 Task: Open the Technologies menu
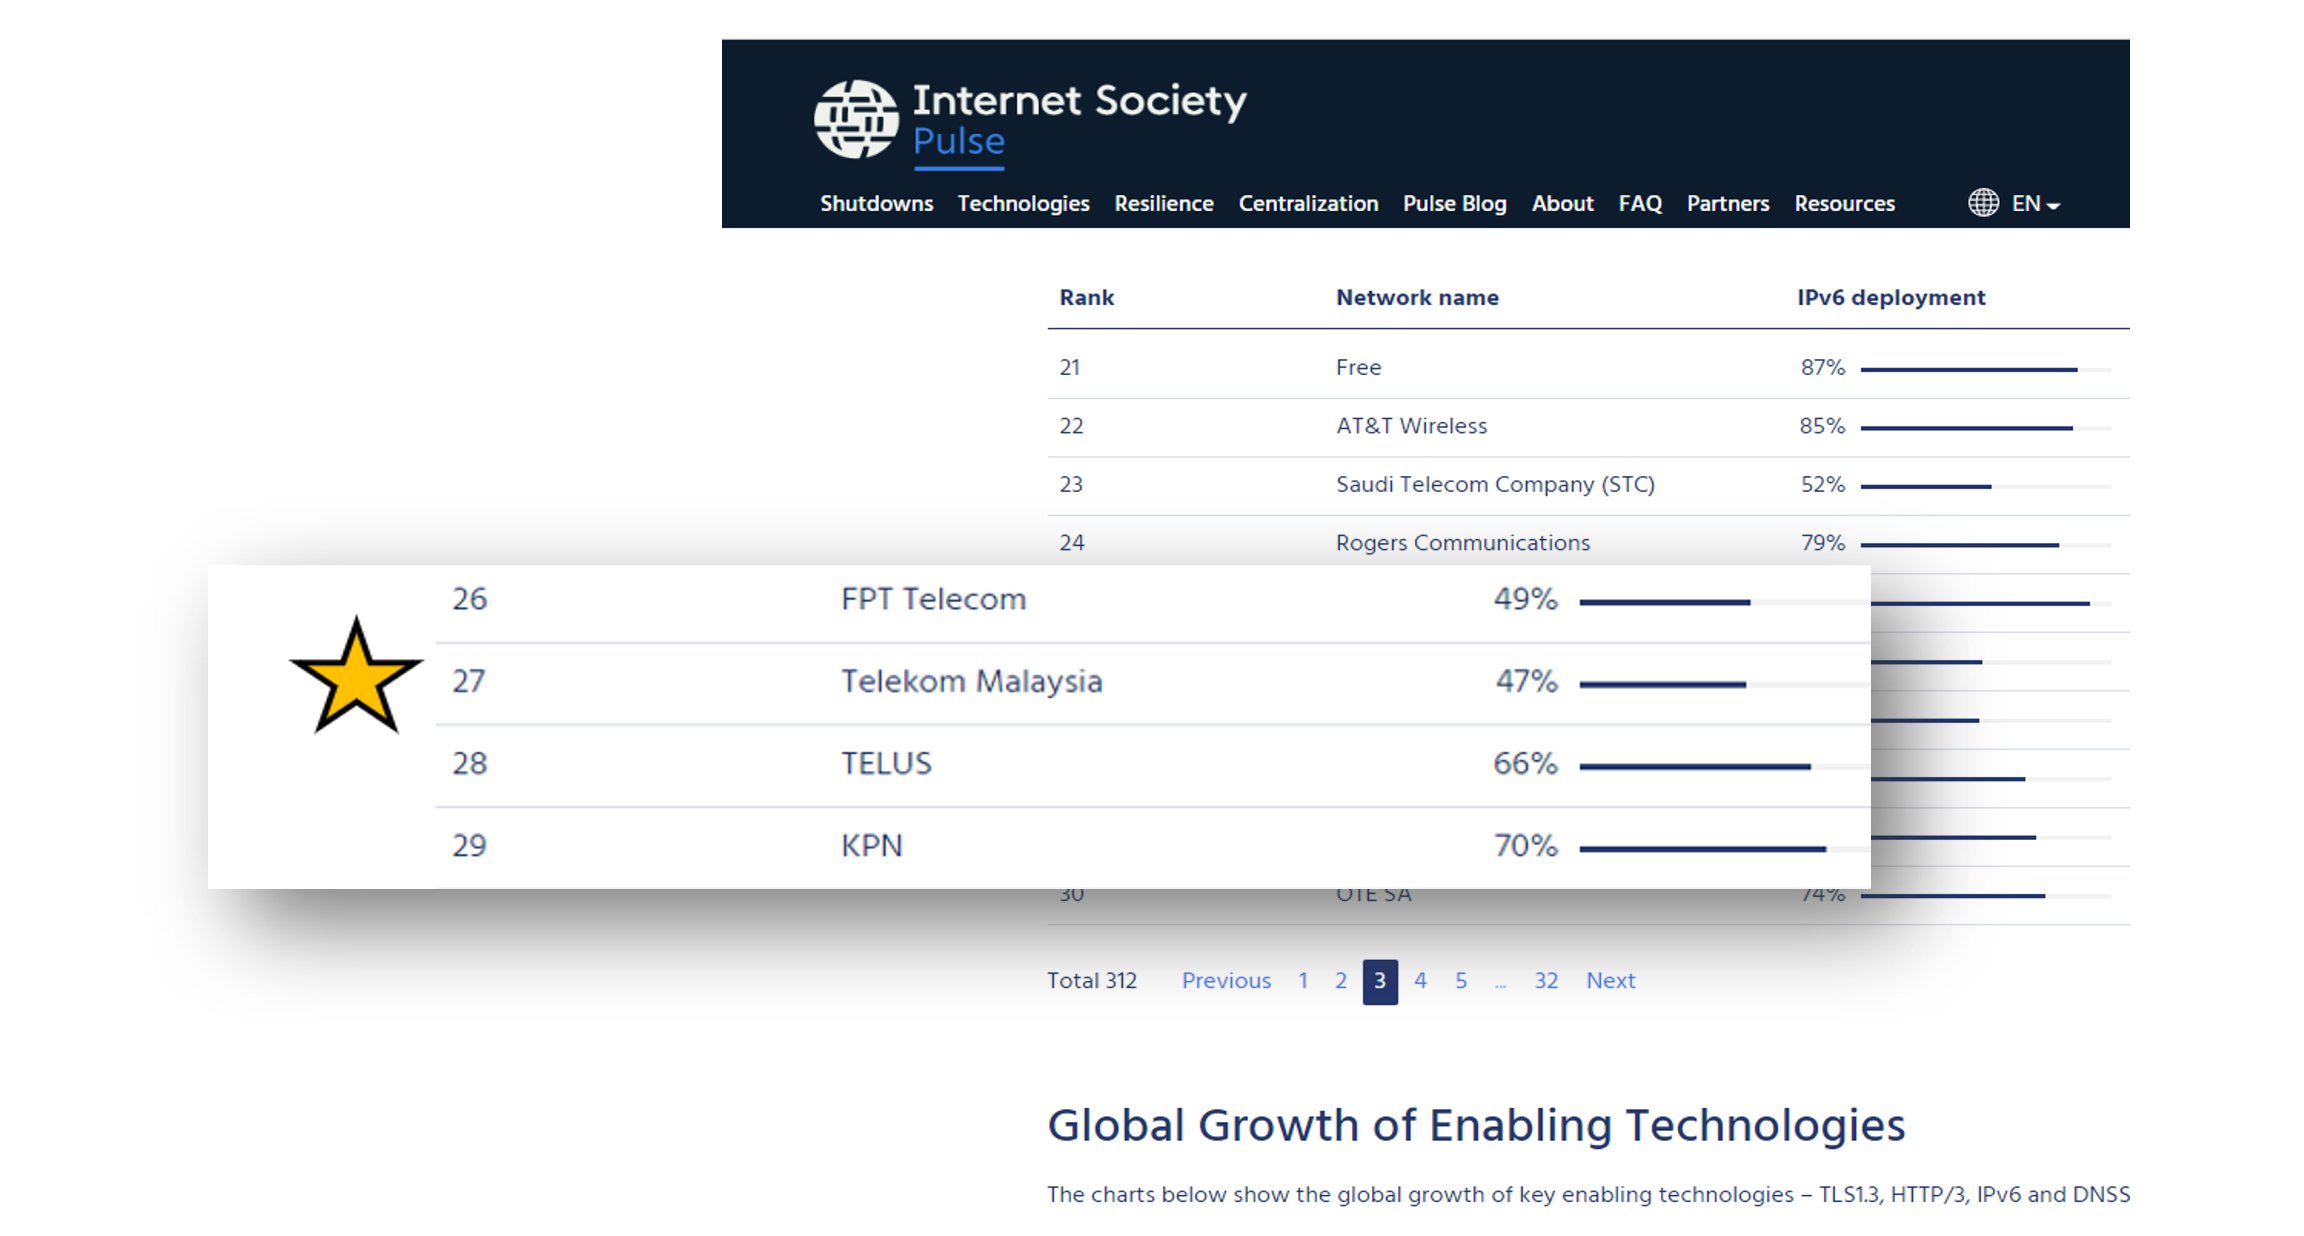coord(1022,203)
